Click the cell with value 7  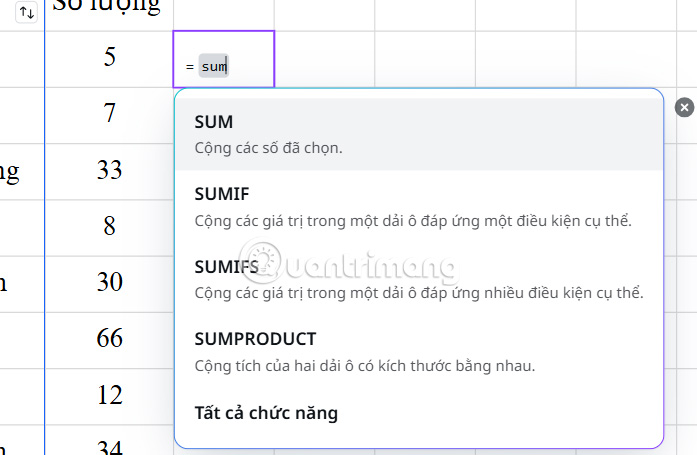[109, 114]
